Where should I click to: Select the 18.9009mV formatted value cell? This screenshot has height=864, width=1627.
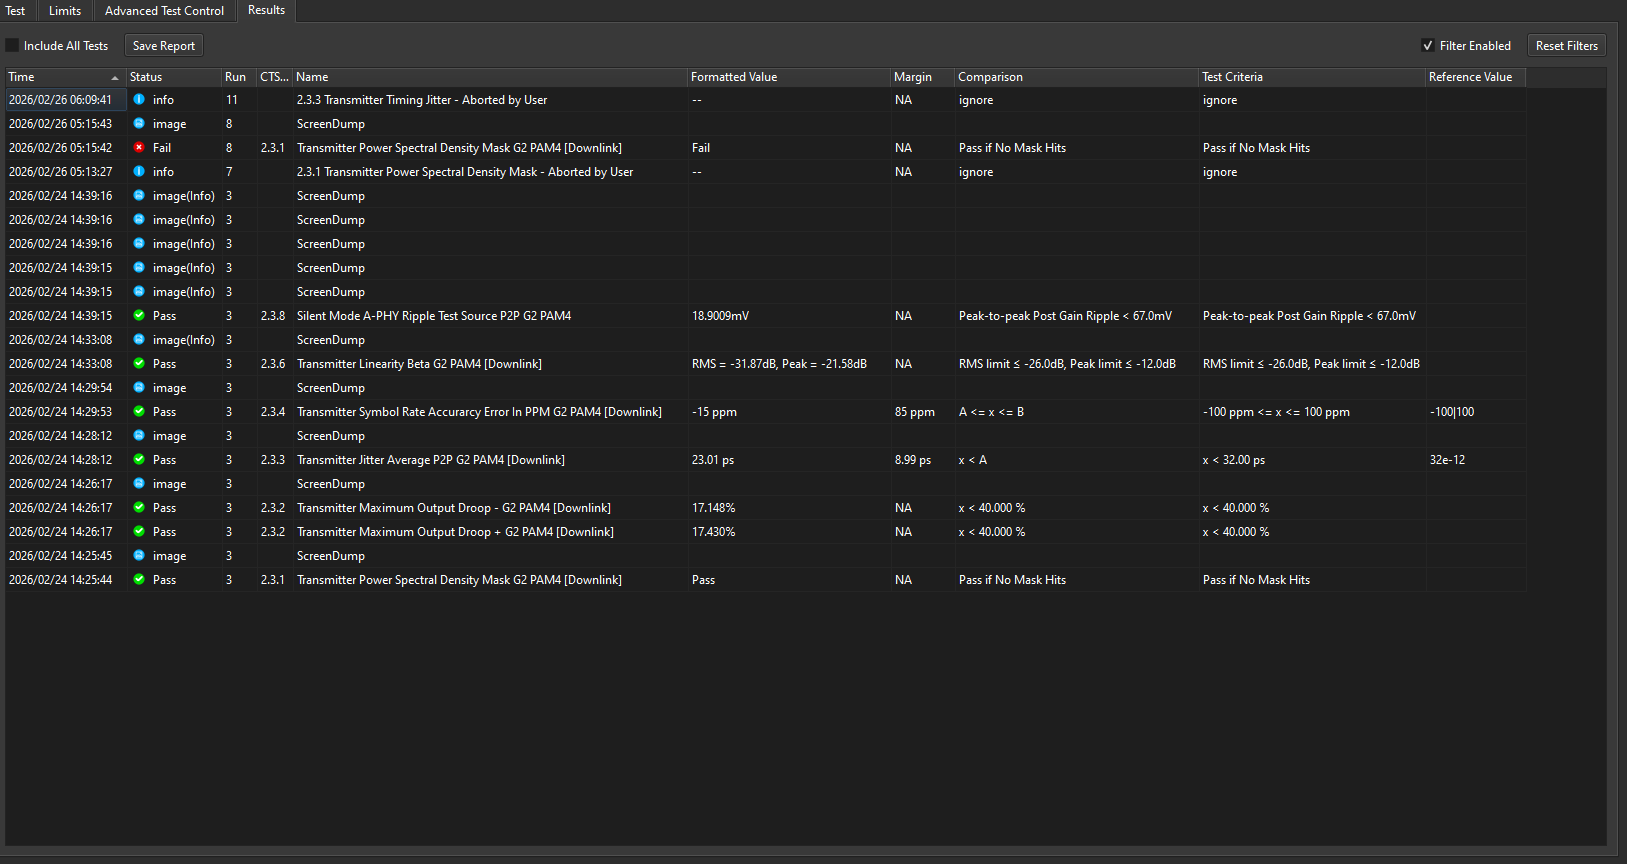[x=720, y=316]
